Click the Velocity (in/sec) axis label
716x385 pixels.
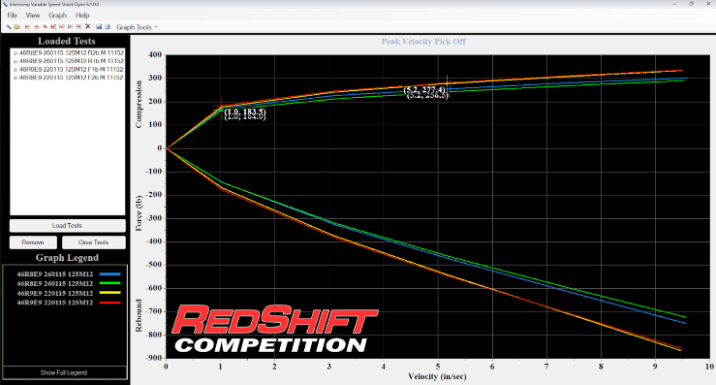point(437,376)
